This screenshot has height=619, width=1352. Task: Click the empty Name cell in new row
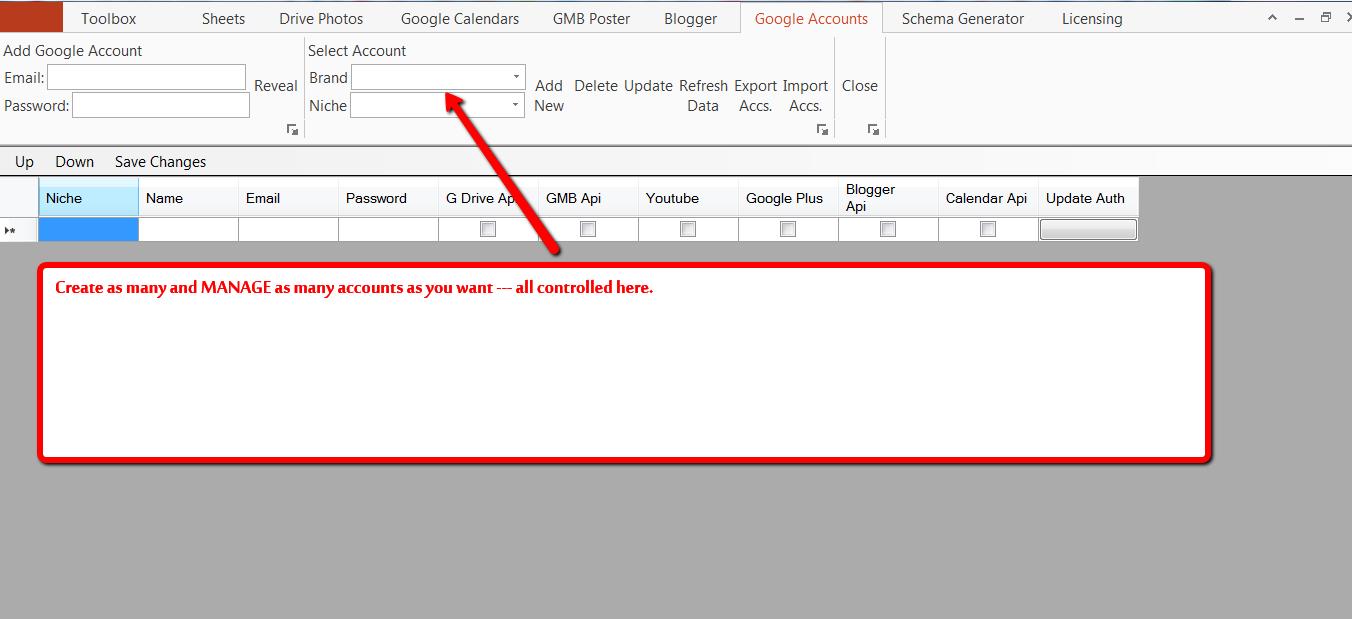pyautogui.click(x=188, y=230)
